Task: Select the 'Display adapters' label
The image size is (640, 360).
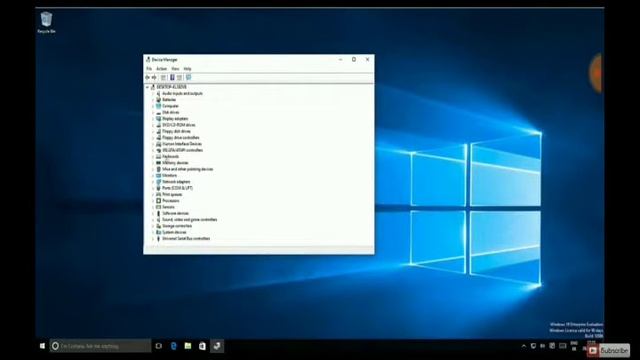Action: tap(175, 119)
